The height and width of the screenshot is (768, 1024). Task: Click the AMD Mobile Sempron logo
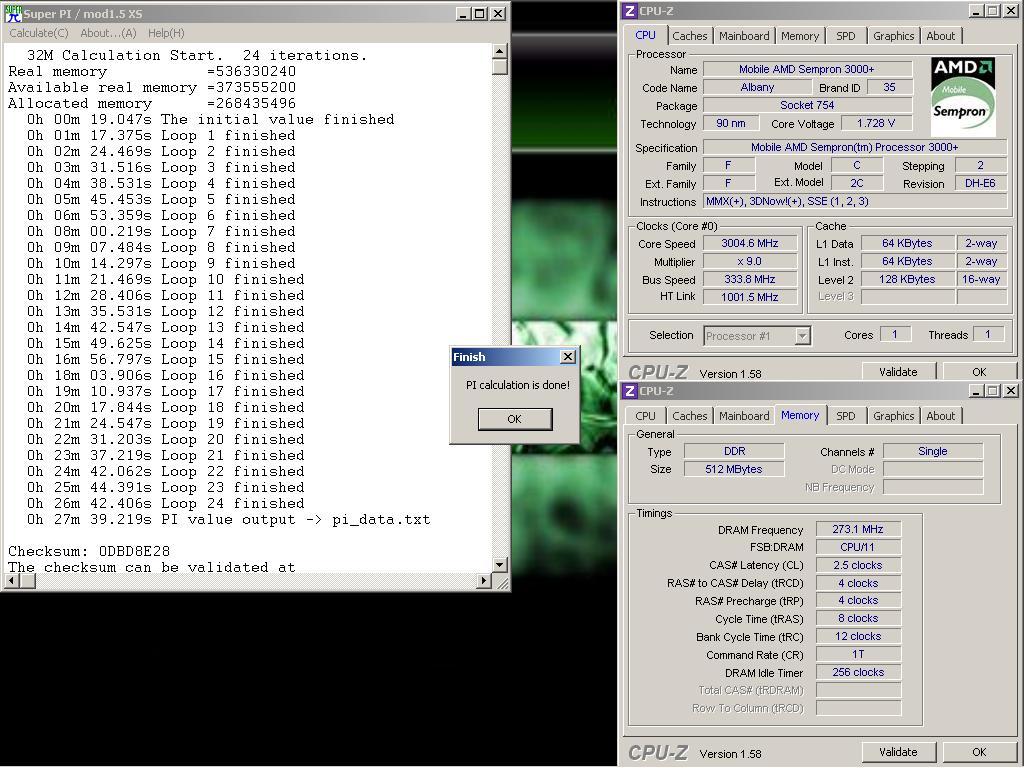coord(963,97)
